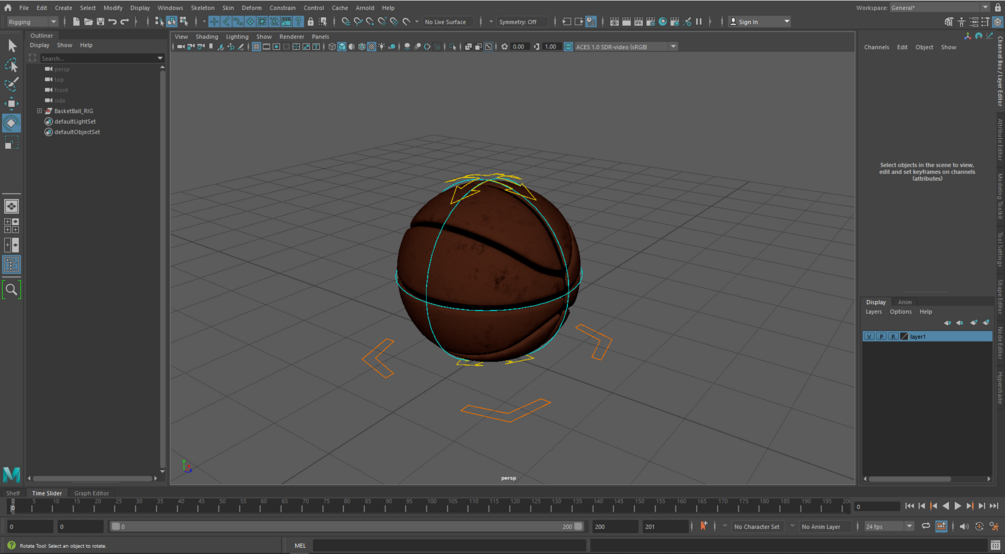Screen dimensions: 1005x554
Task: Click the MEL command language label
Action: pyautogui.click(x=300, y=546)
